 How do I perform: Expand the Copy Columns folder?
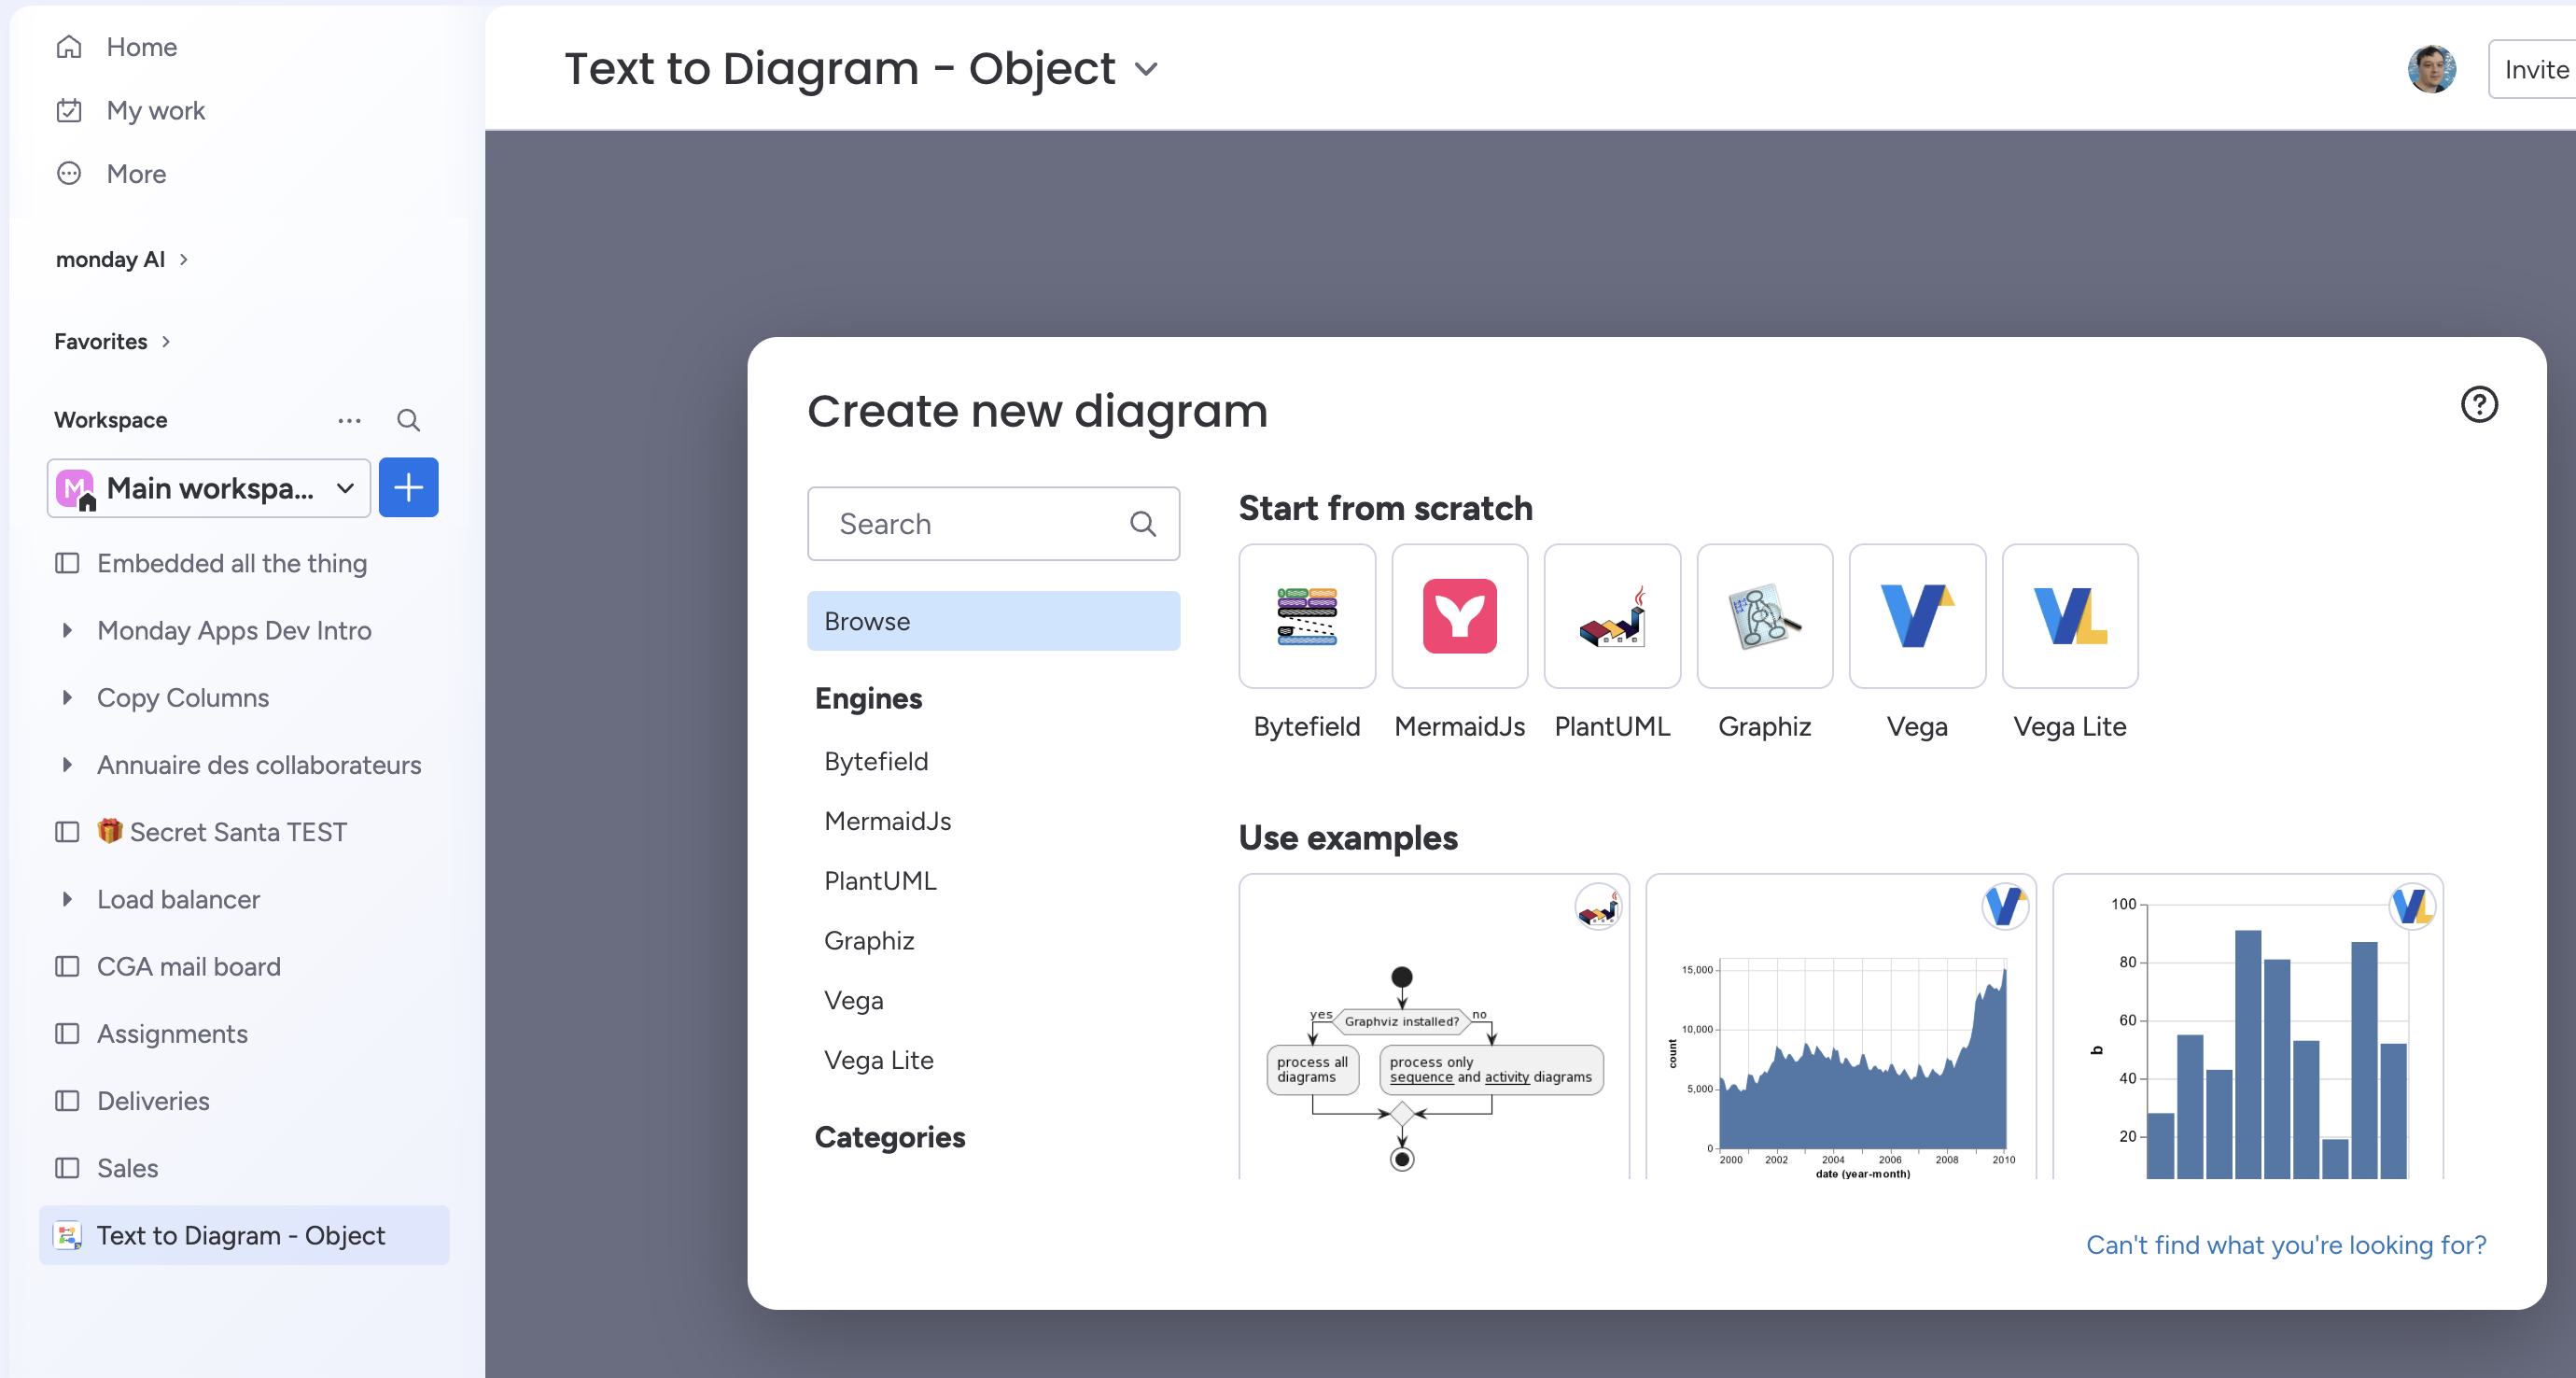[67, 698]
